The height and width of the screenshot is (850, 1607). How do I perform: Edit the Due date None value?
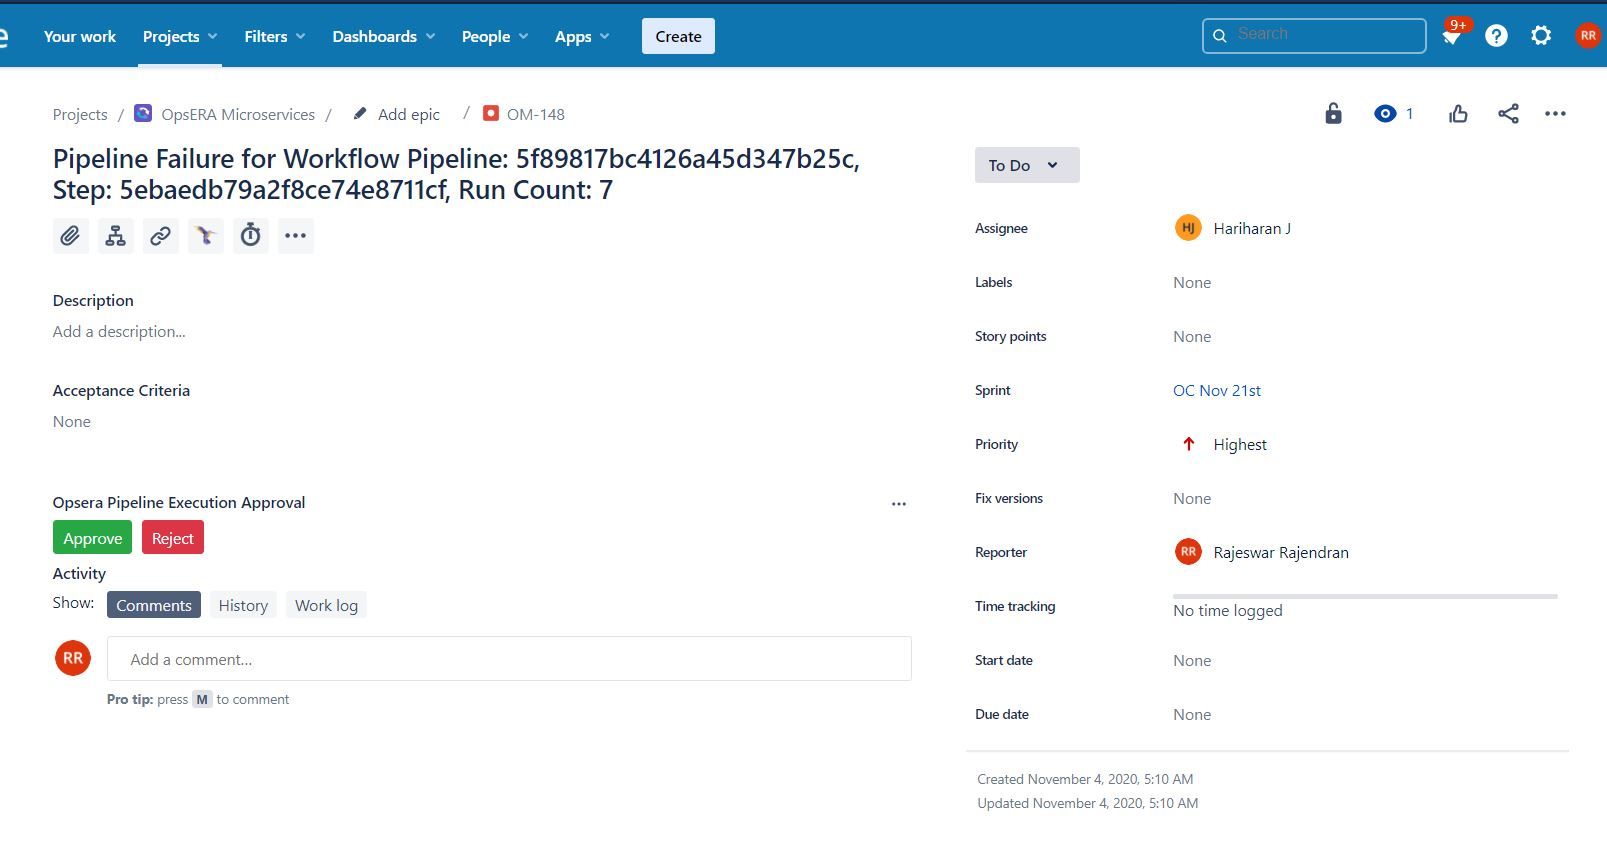[x=1192, y=714]
